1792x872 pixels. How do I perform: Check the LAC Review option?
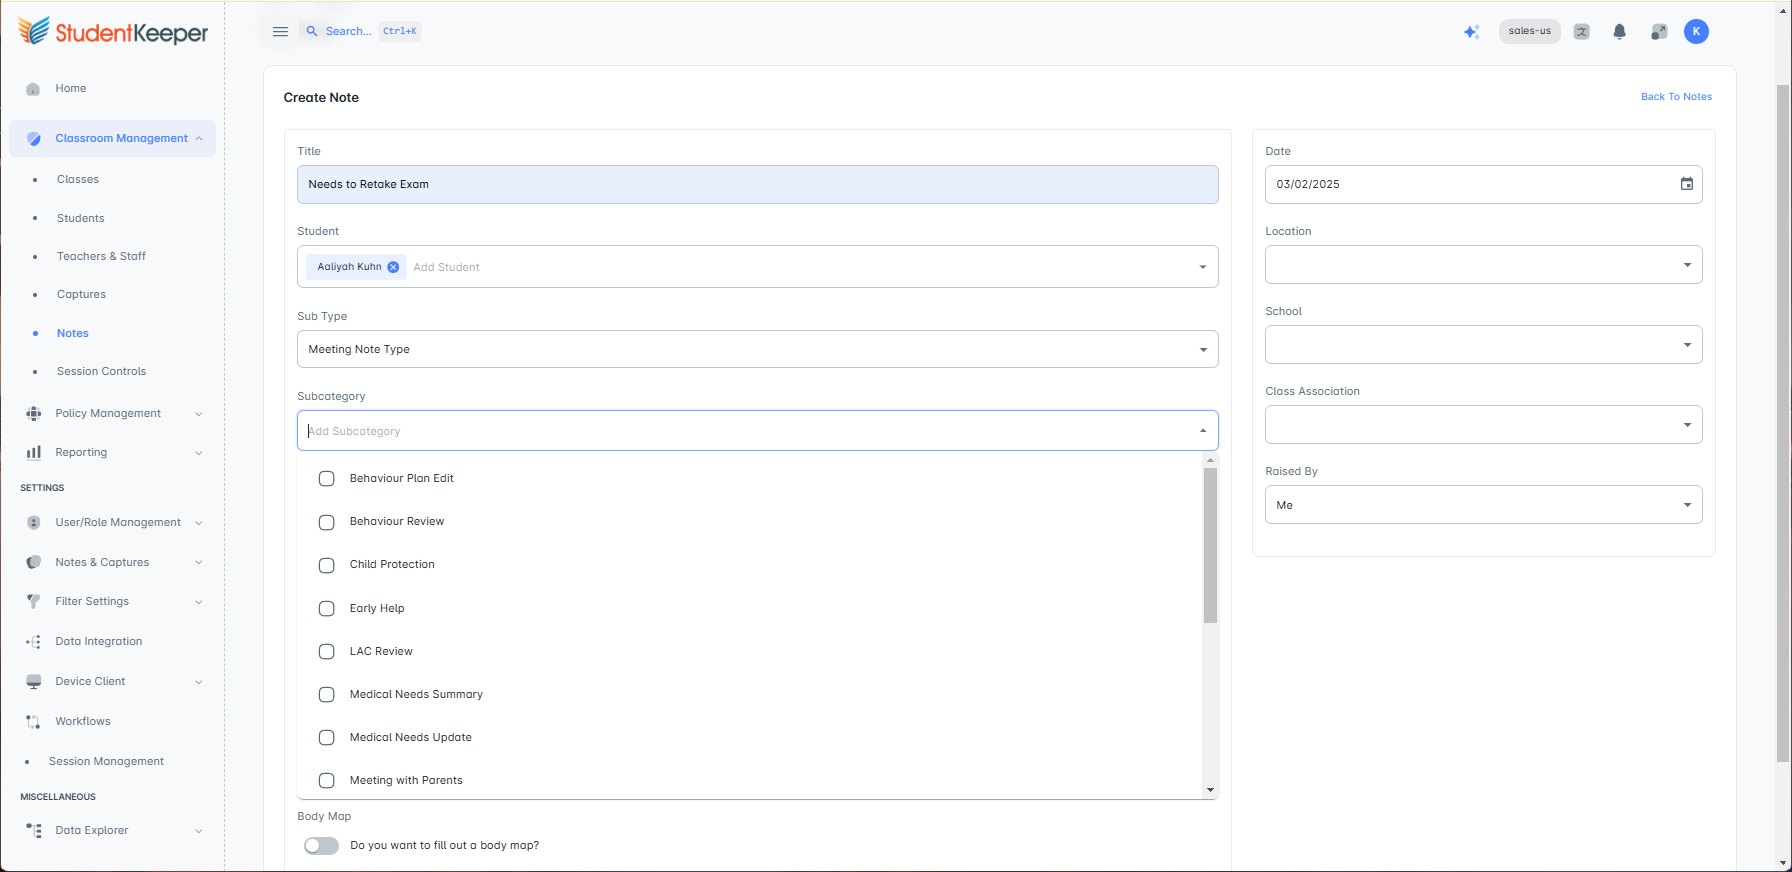[326, 651]
